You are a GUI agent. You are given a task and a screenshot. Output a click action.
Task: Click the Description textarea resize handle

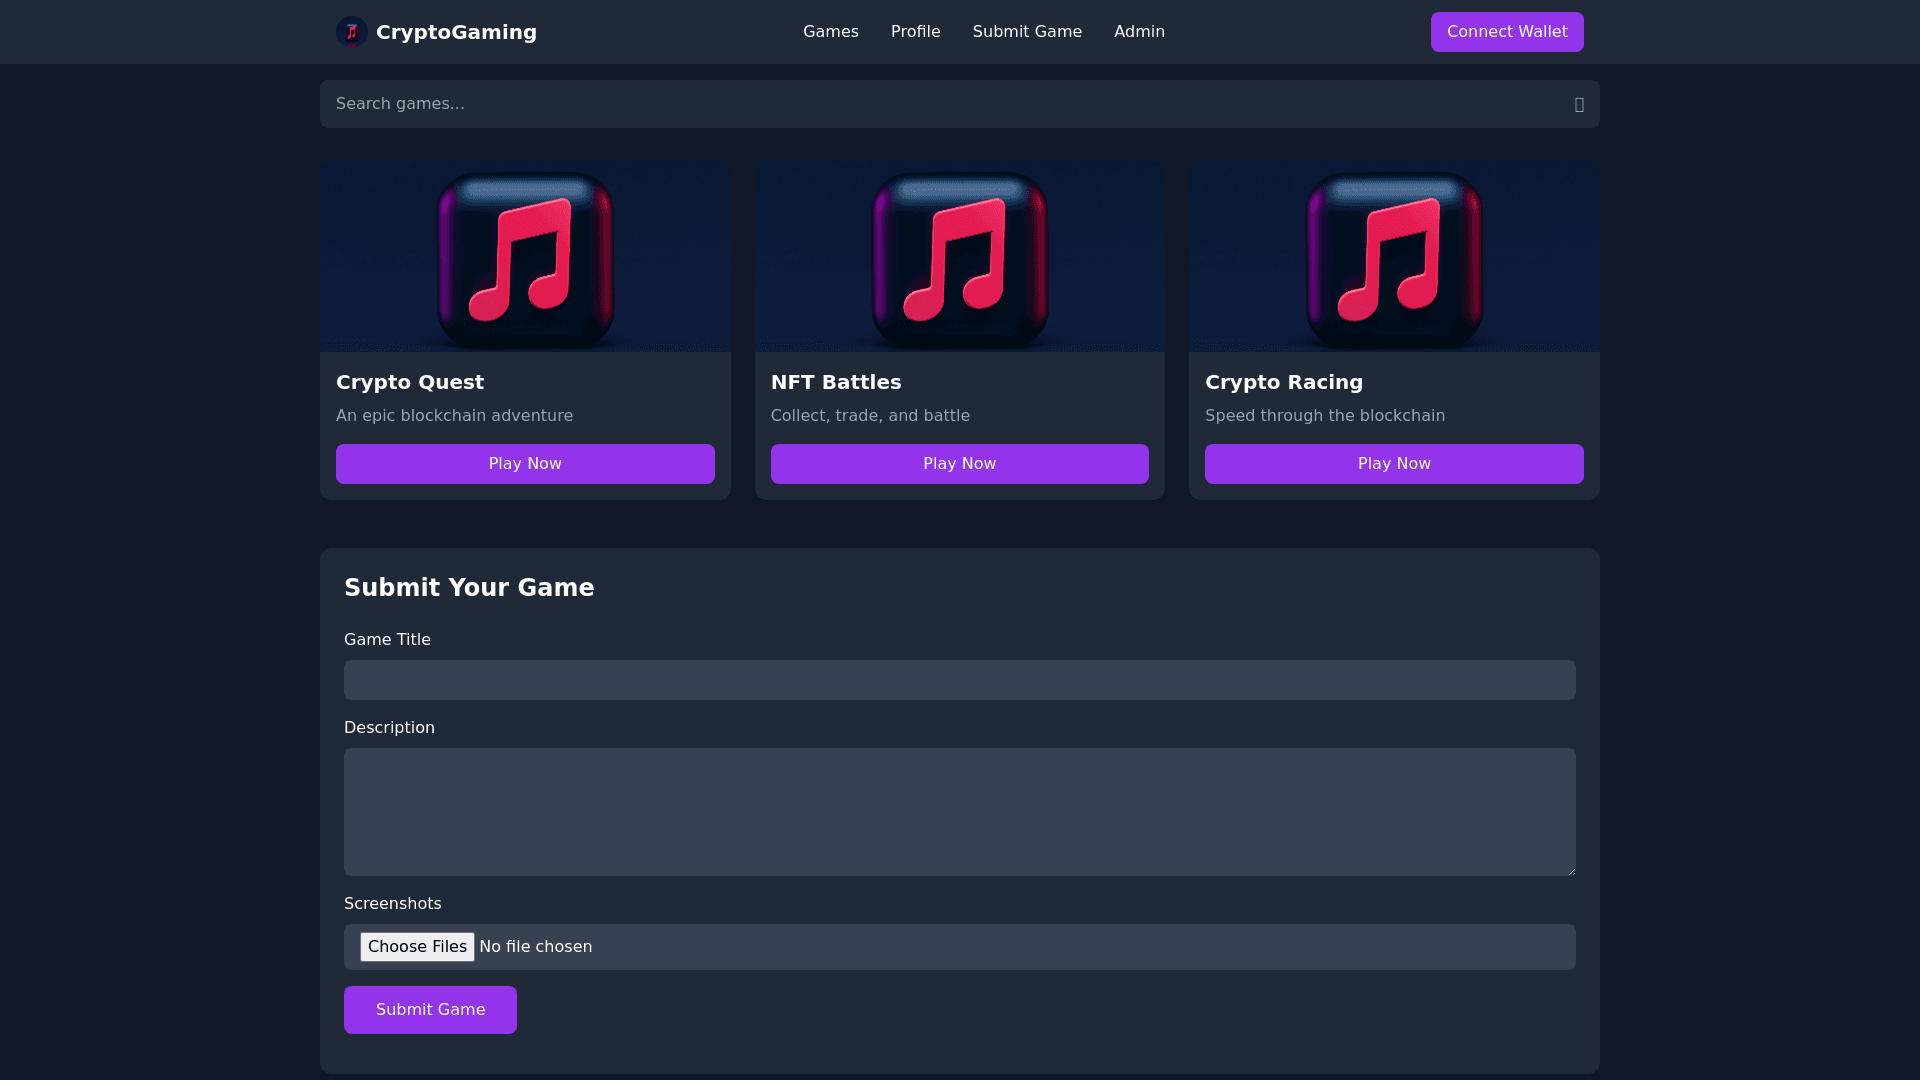pos(1570,870)
